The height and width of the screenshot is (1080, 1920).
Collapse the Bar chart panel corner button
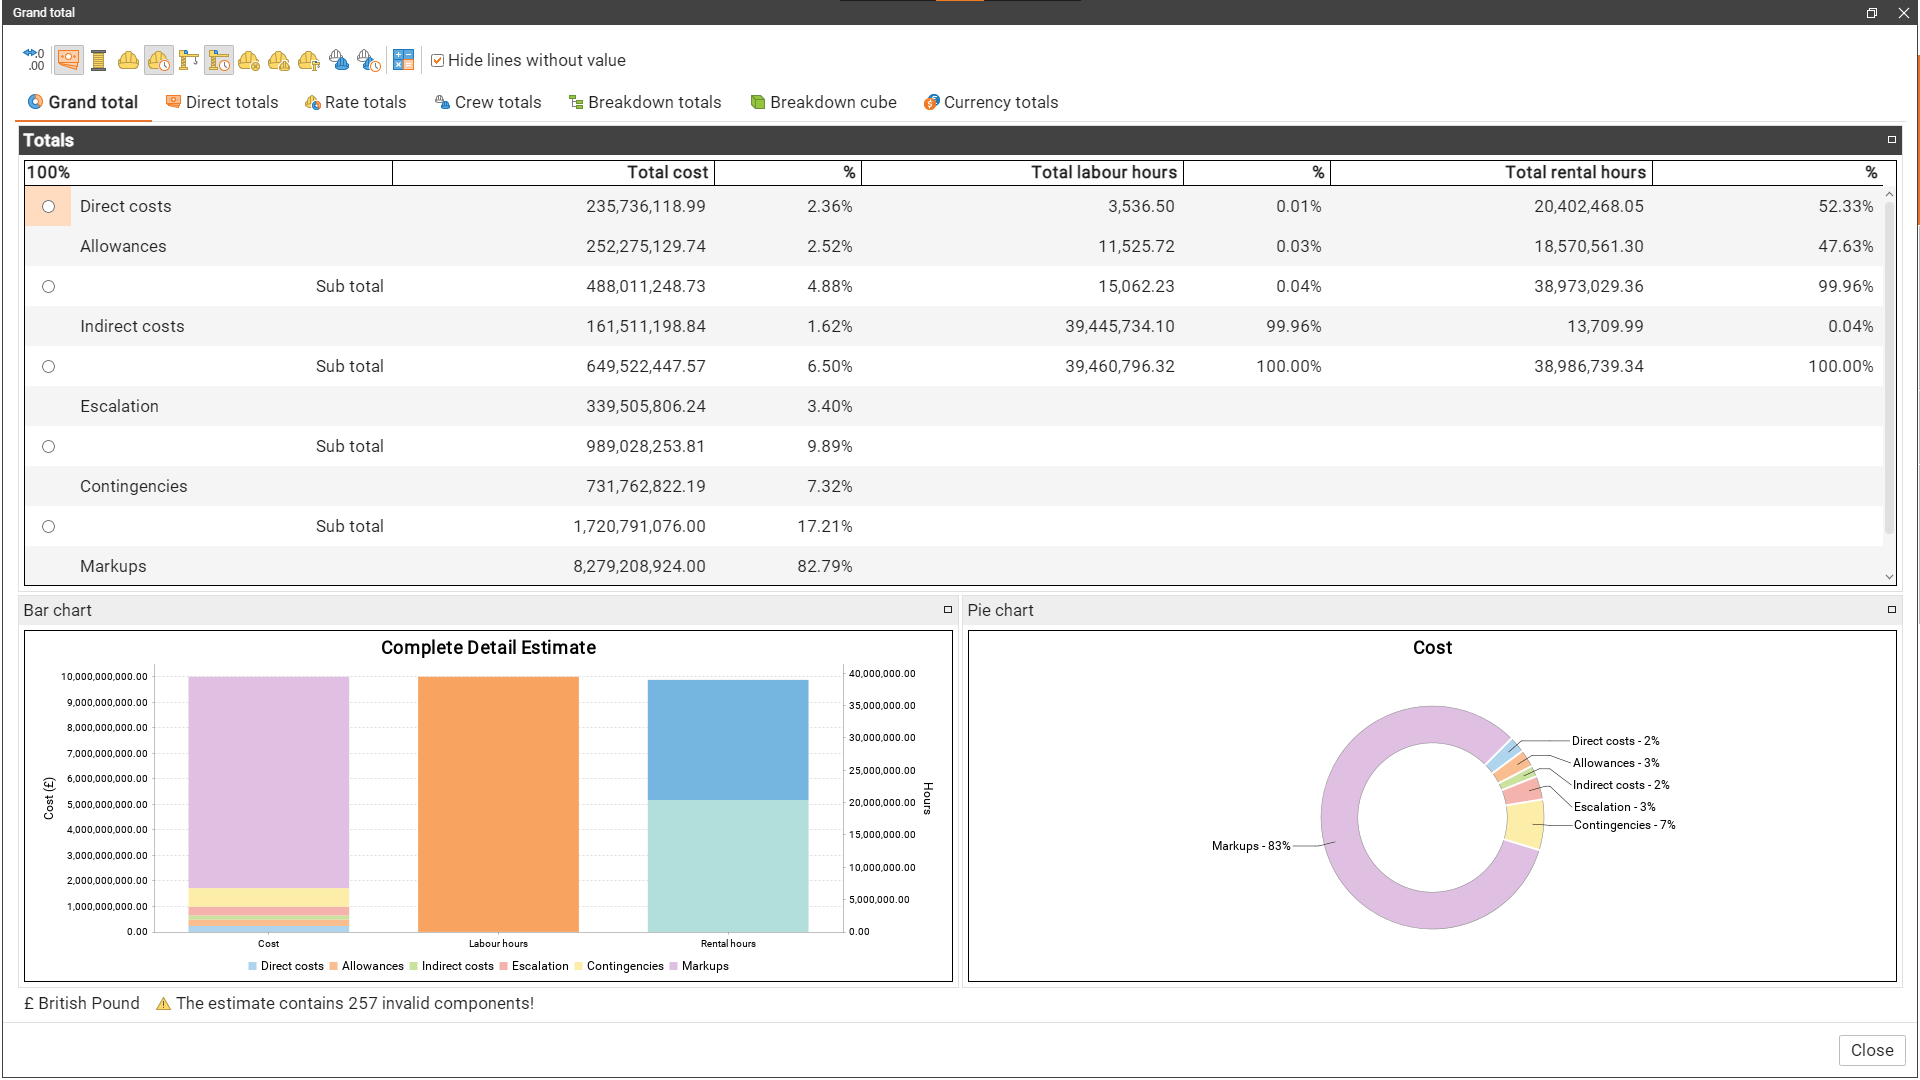(x=948, y=609)
